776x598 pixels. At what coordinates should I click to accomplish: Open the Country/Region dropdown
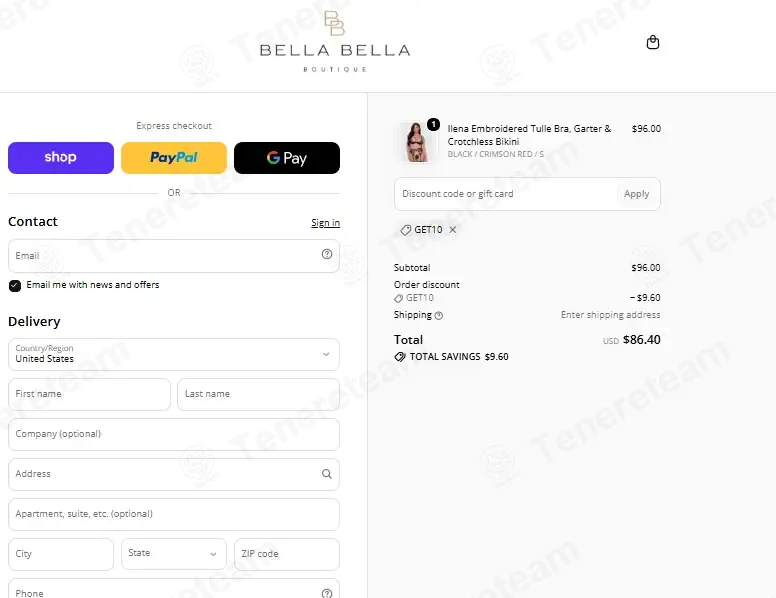pos(174,354)
